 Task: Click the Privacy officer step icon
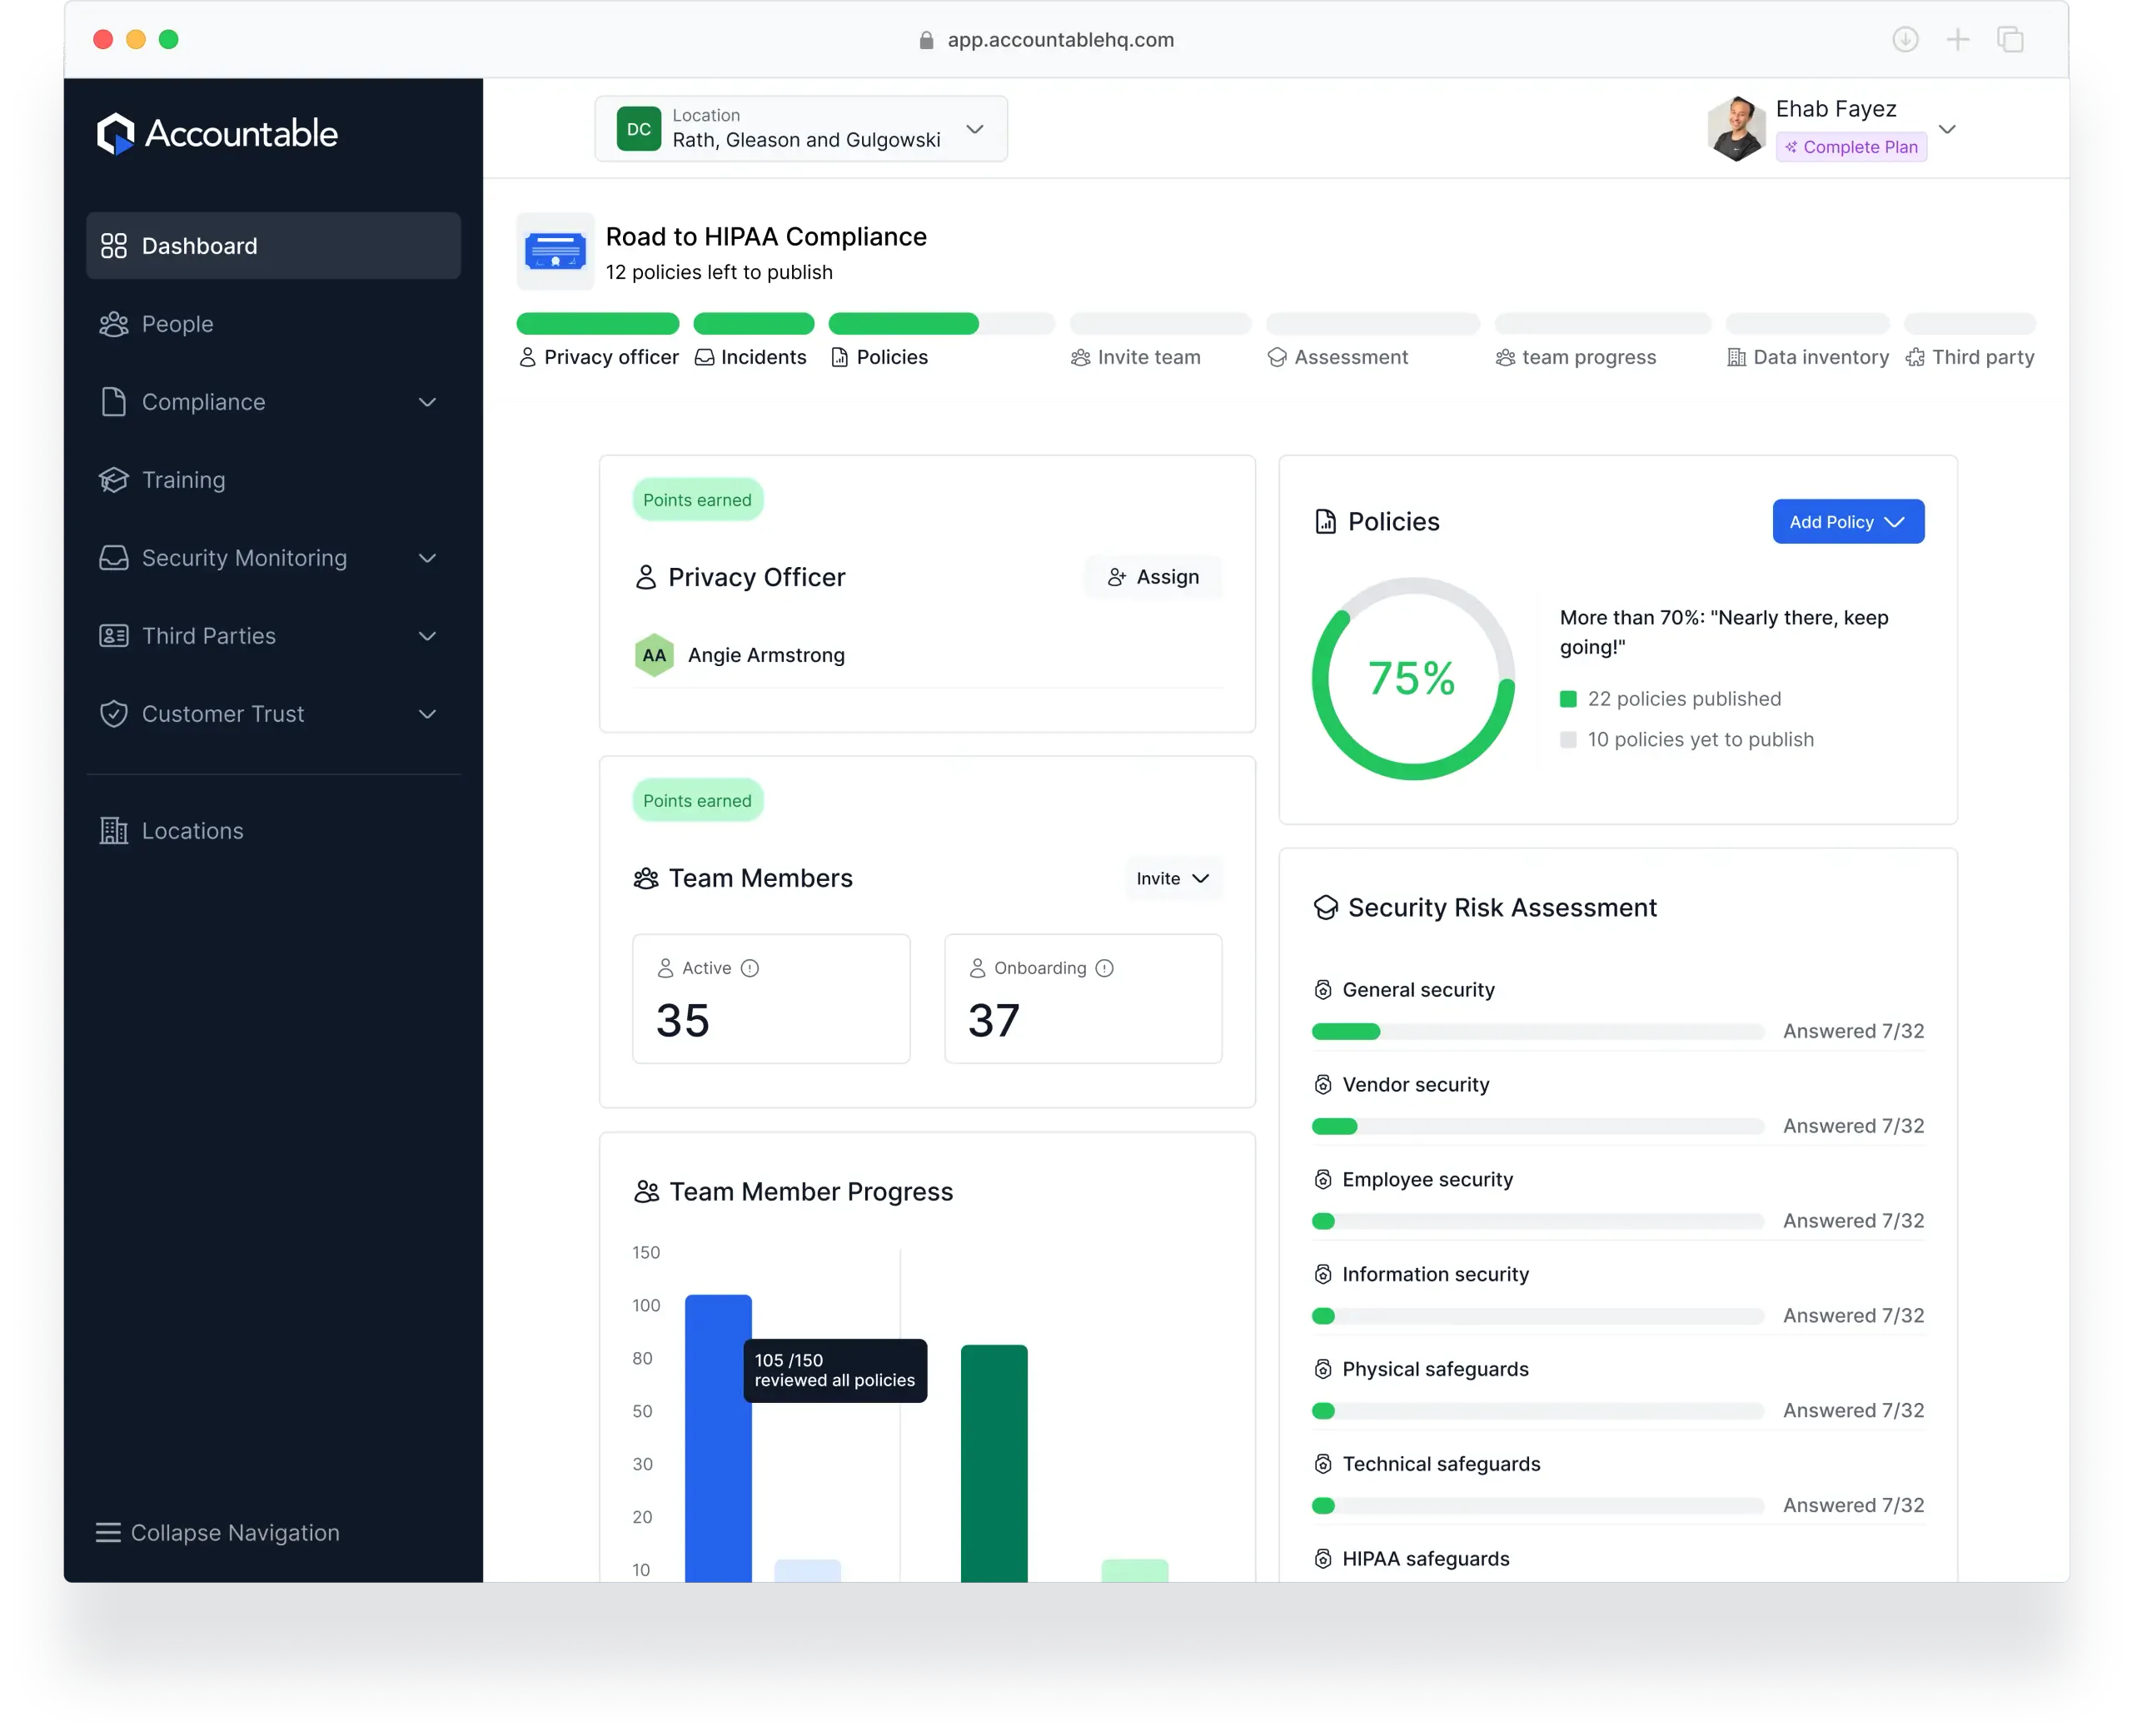[x=529, y=357]
